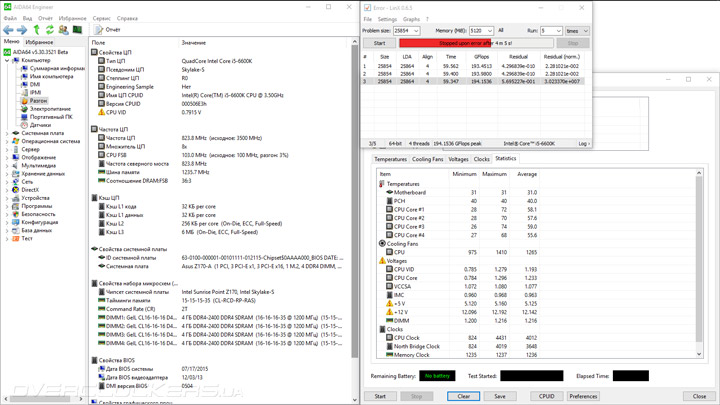Click the All memory button in LinX
The width and height of the screenshot is (720, 405).
pos(501,30)
